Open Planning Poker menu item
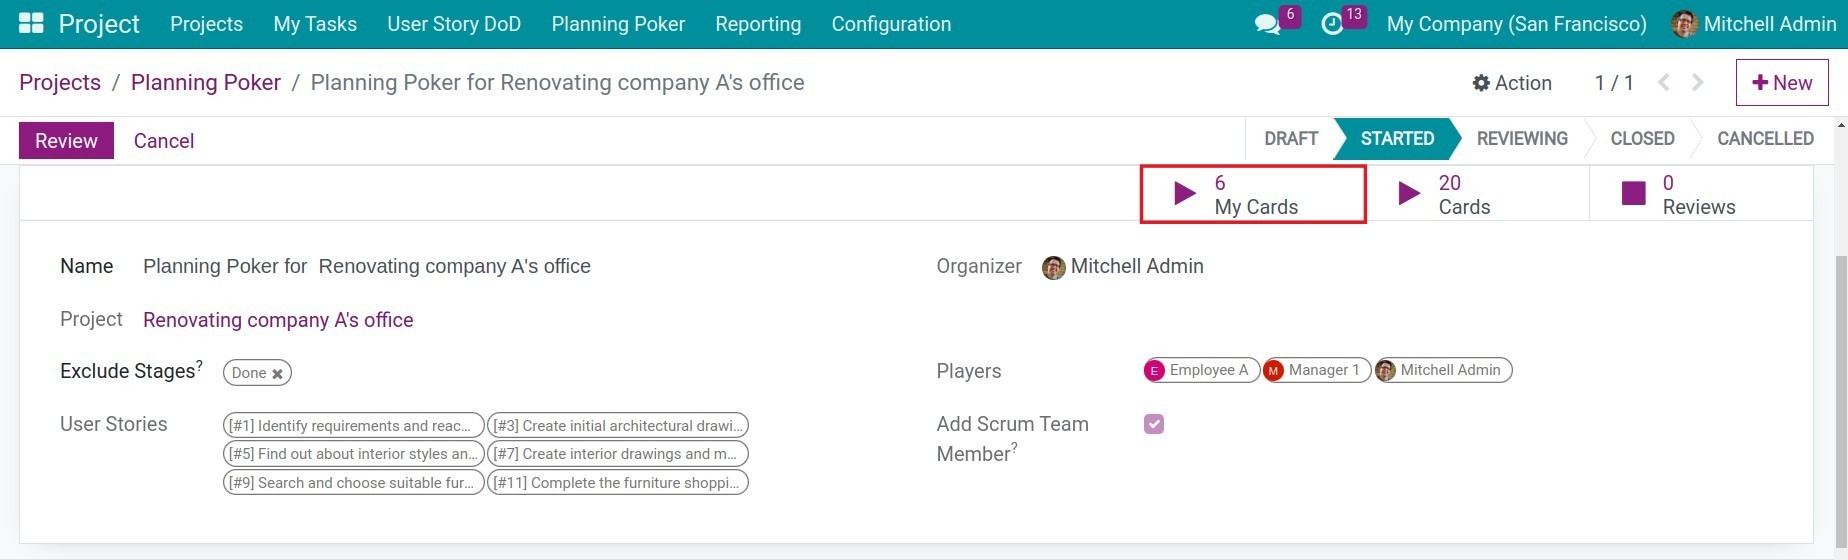This screenshot has height=560, width=1848. (618, 24)
